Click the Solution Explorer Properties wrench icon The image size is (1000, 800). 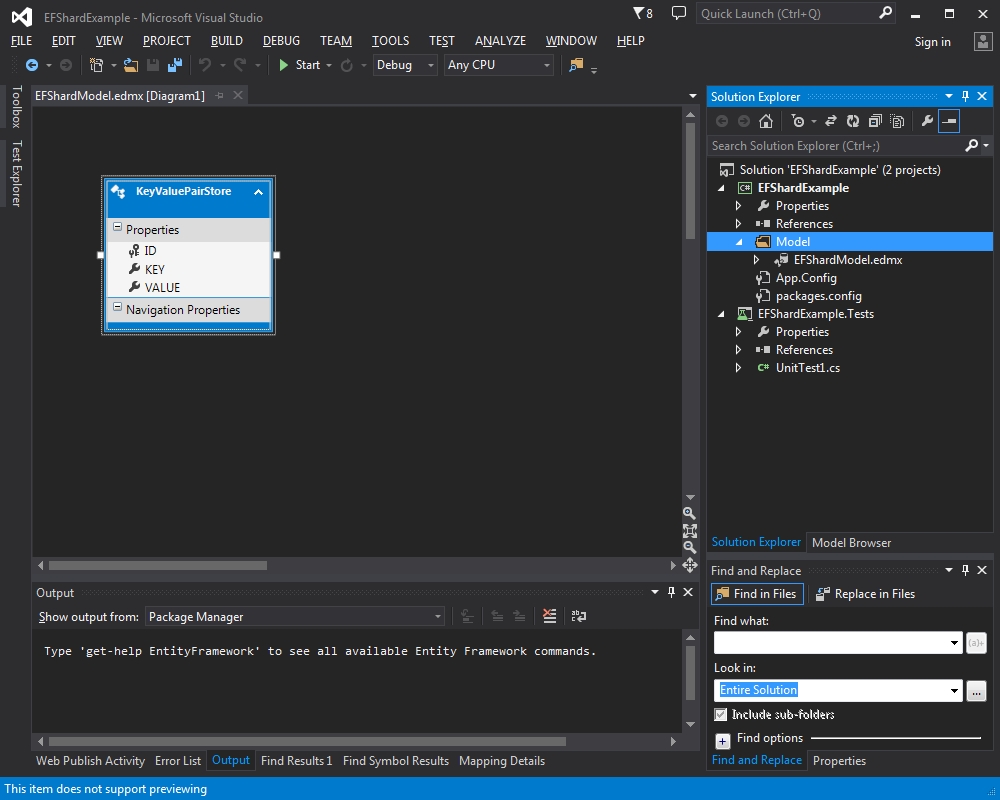point(927,121)
